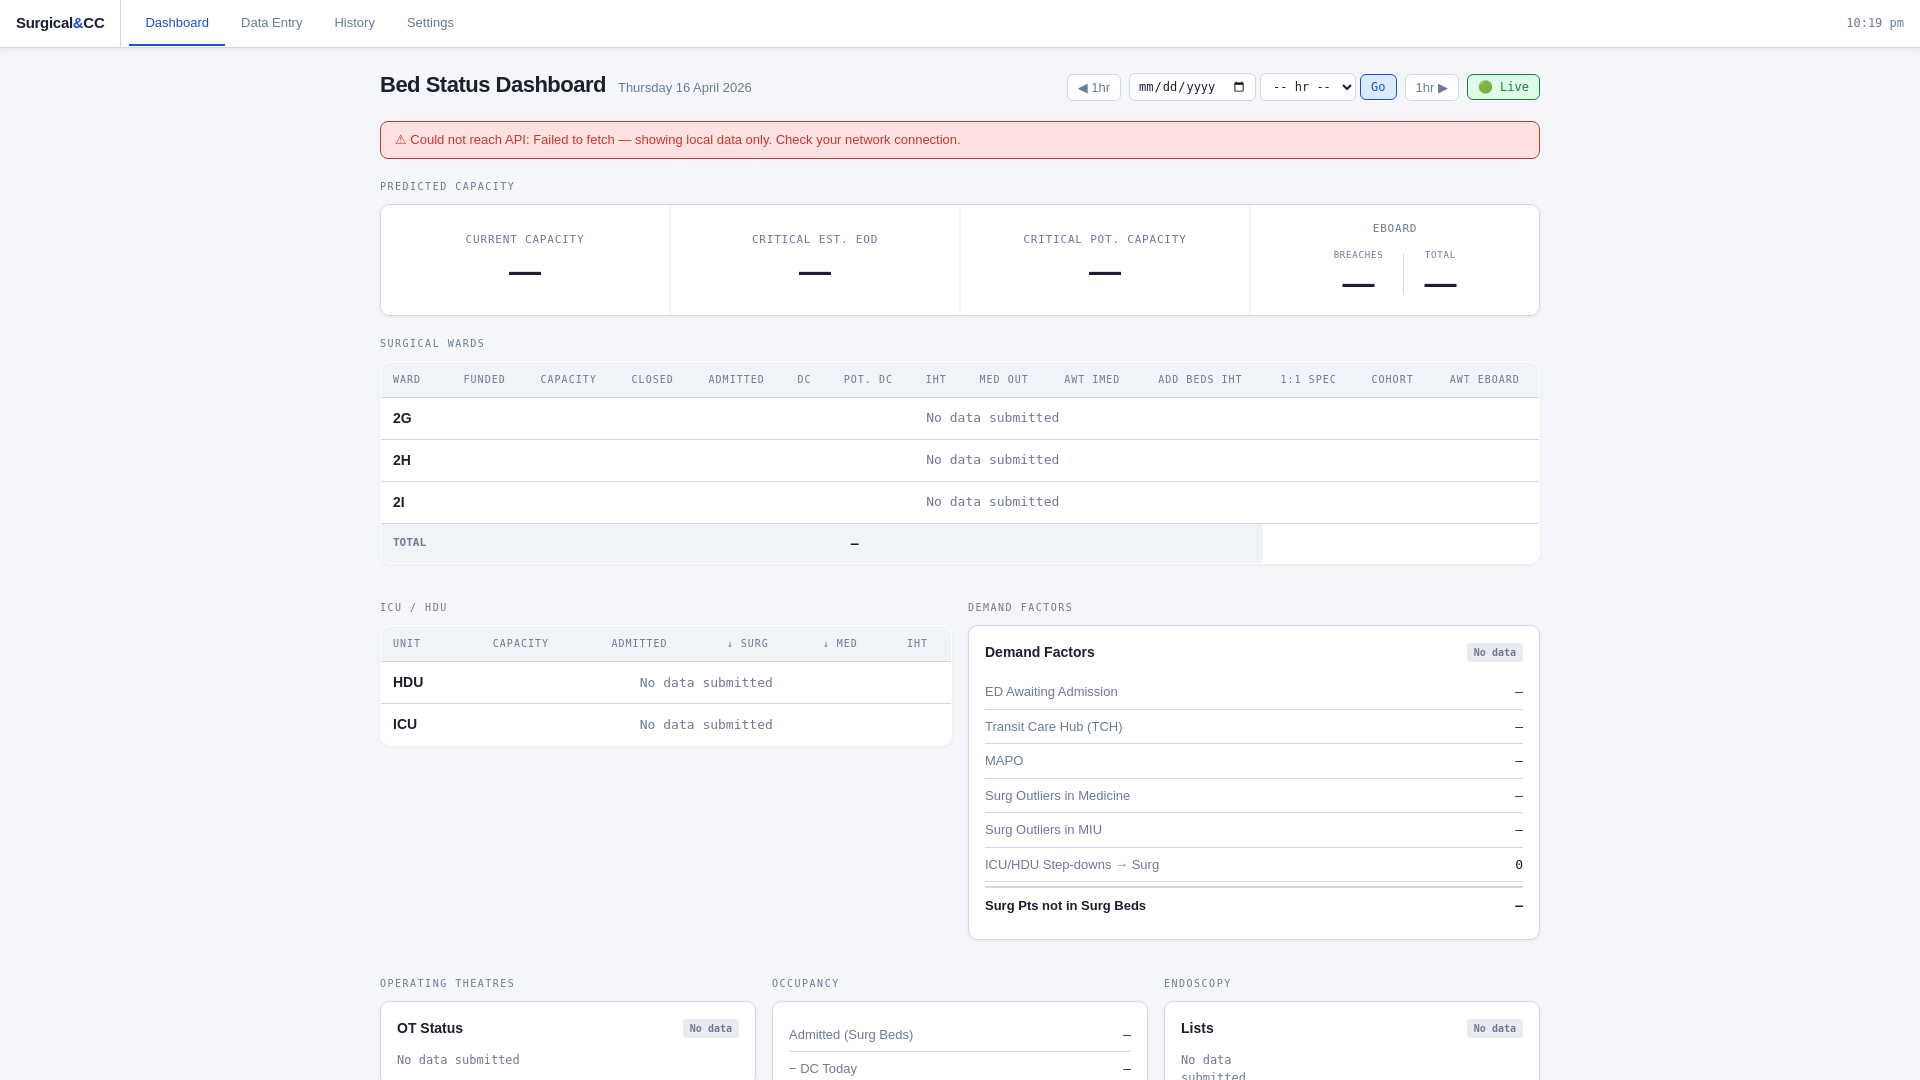Open the hour dropdown selector
Image resolution: width=1920 pixels, height=1080 pixels.
click(x=1307, y=88)
